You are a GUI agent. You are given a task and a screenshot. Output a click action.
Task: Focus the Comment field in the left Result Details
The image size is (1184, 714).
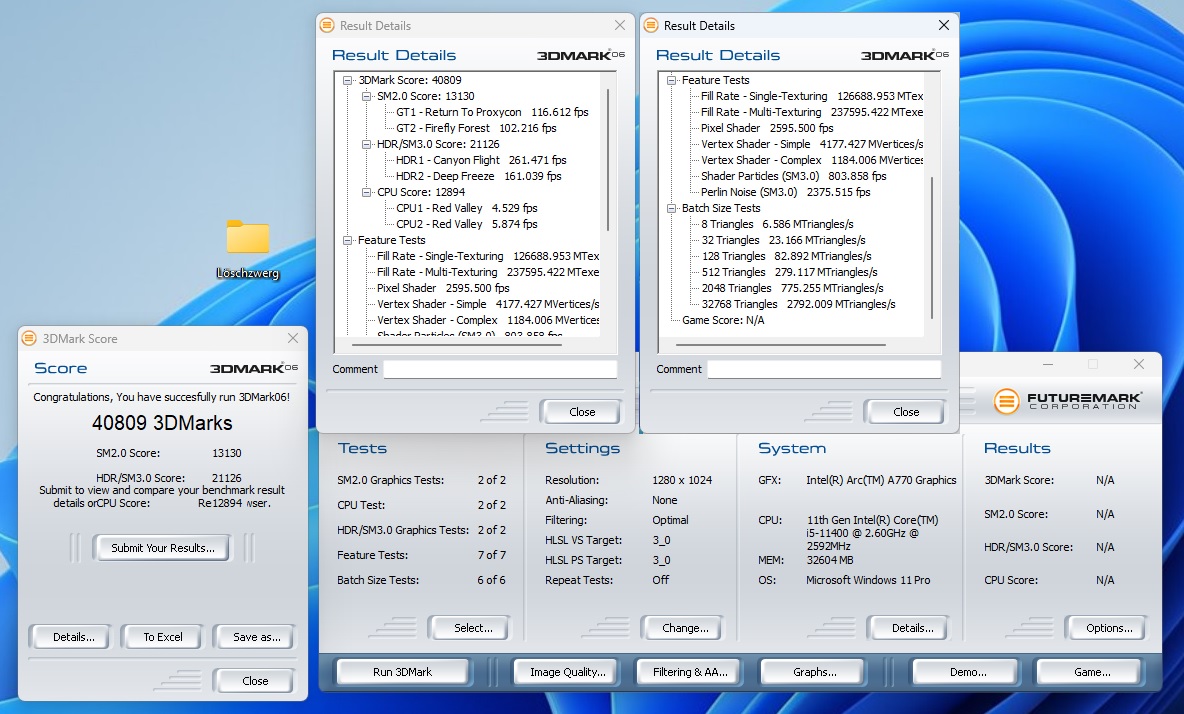[501, 369]
